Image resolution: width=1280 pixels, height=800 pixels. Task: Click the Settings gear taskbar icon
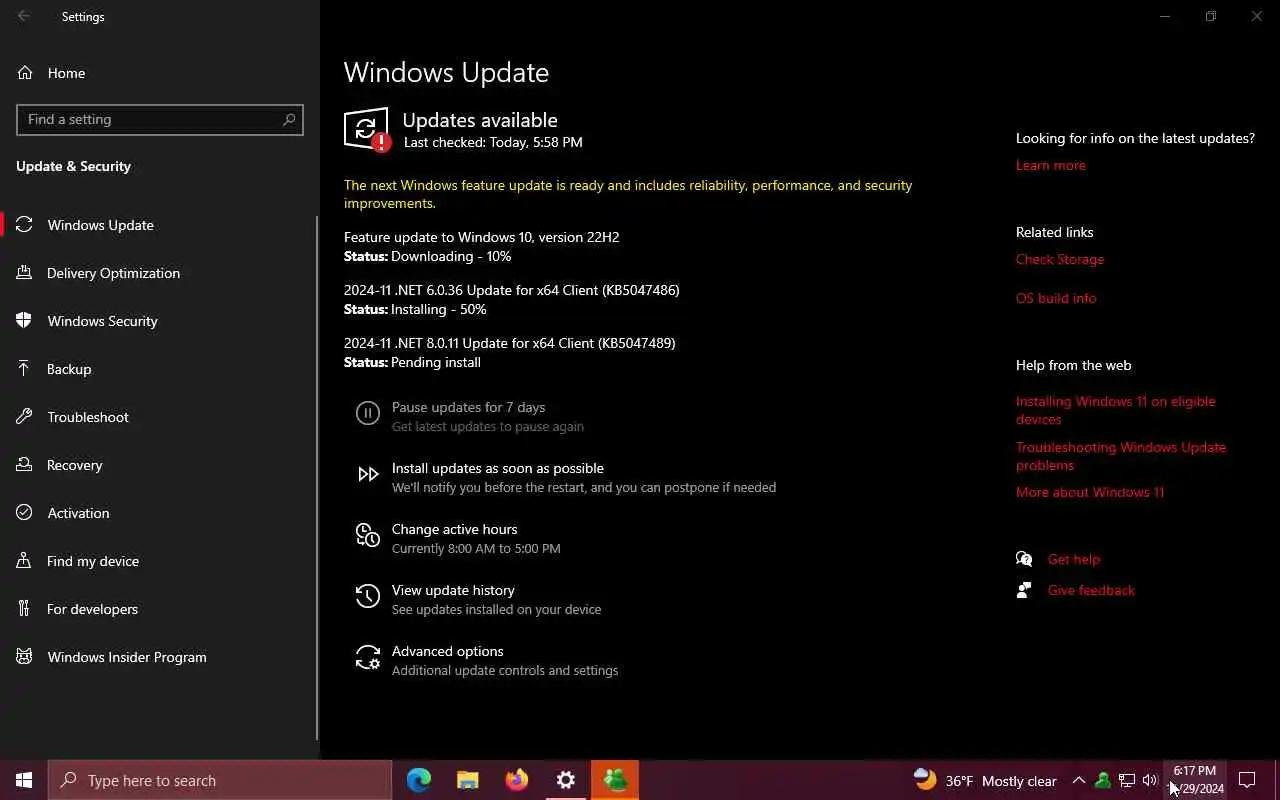[566, 780]
